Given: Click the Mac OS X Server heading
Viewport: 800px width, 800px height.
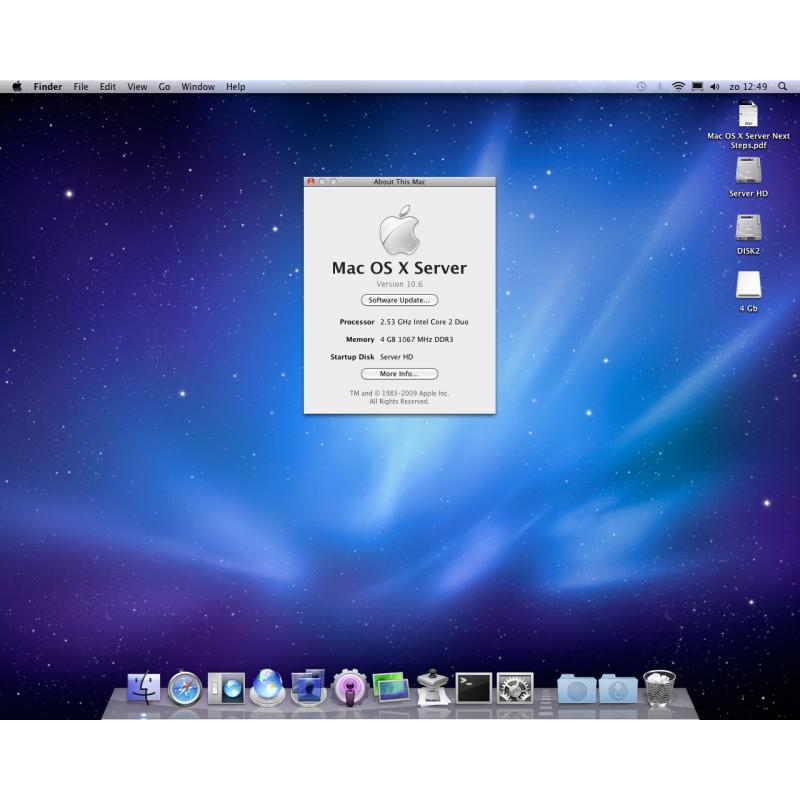Looking at the screenshot, I should [399, 268].
